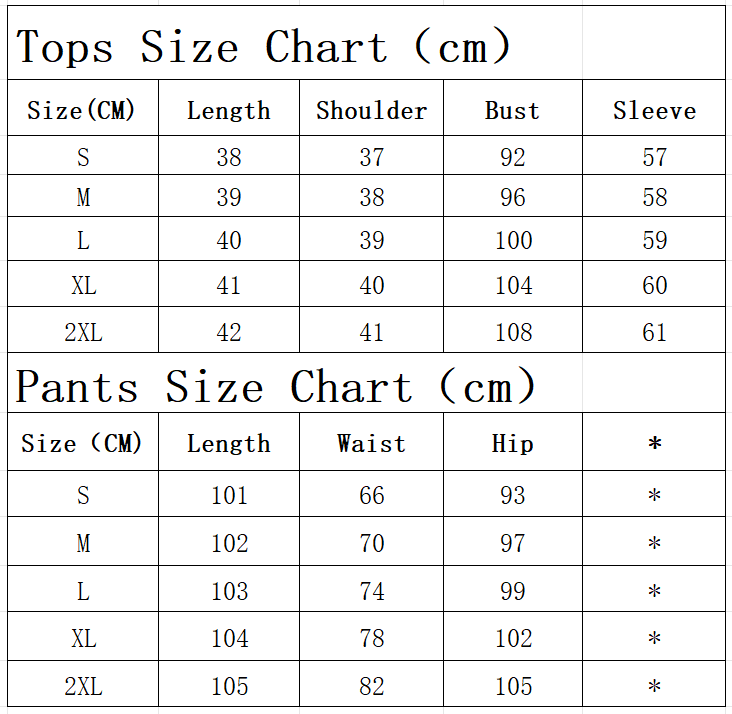The width and height of the screenshot is (732, 714).
Task: Click waist value 82 for 2XL
Action: pyautogui.click(x=371, y=686)
